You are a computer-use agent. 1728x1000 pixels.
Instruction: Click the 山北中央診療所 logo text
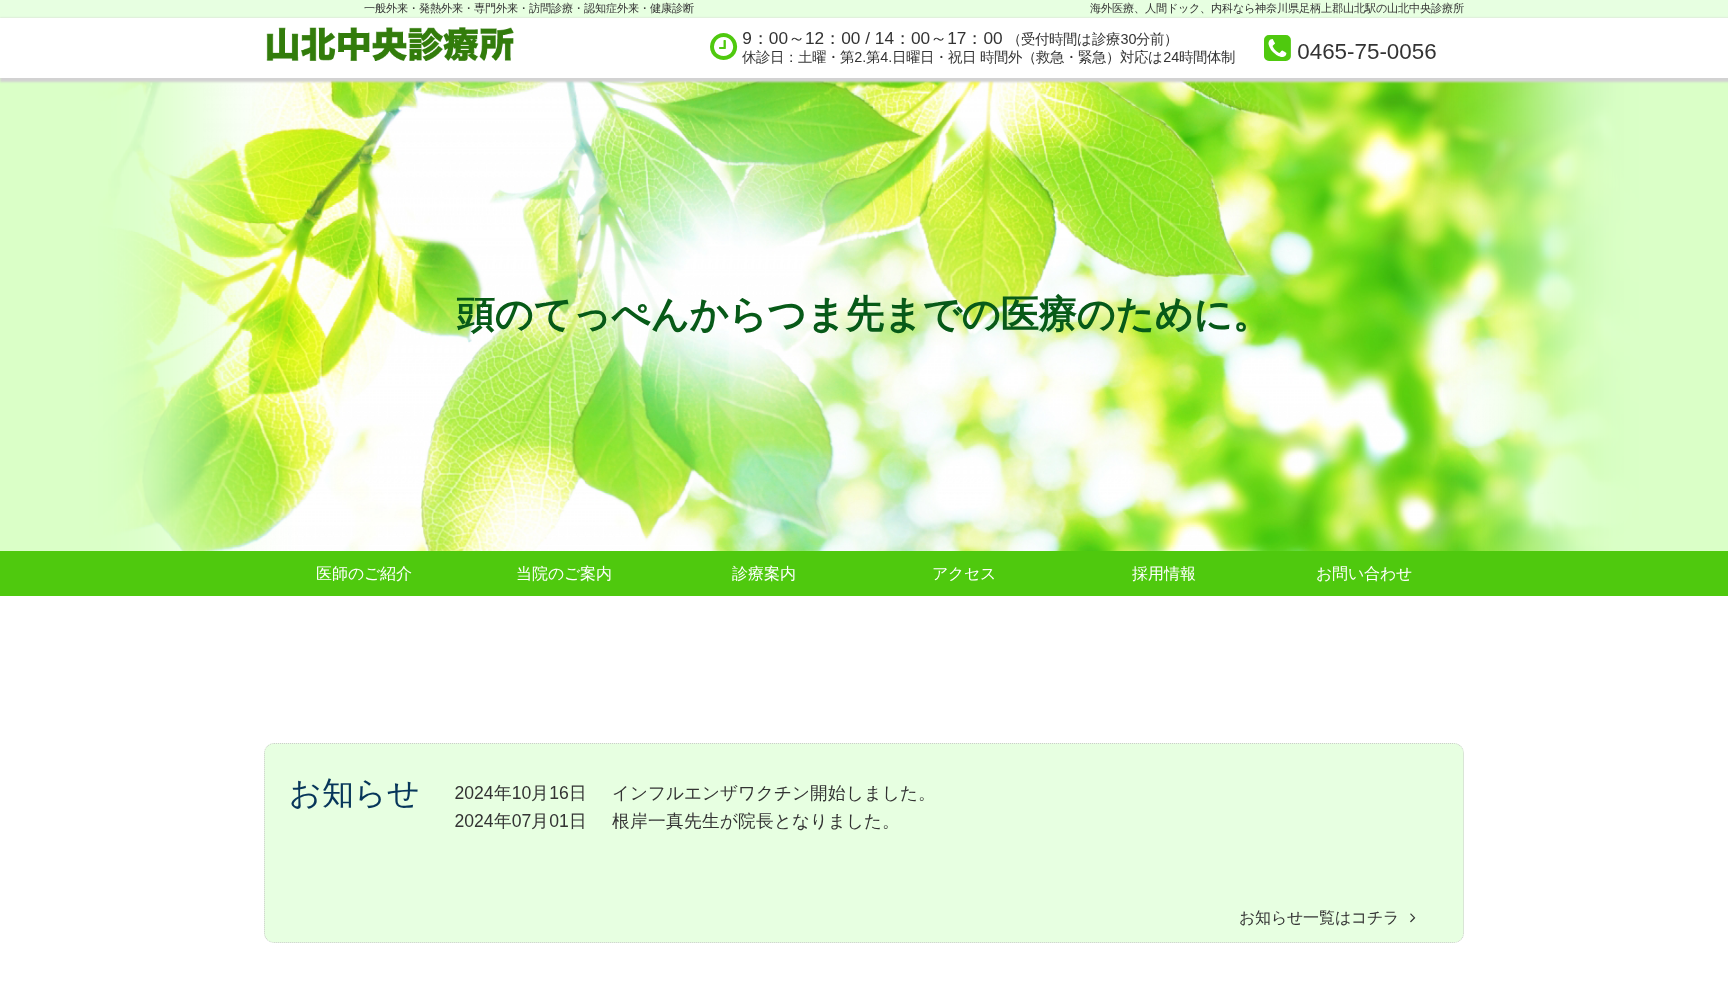[x=388, y=45]
